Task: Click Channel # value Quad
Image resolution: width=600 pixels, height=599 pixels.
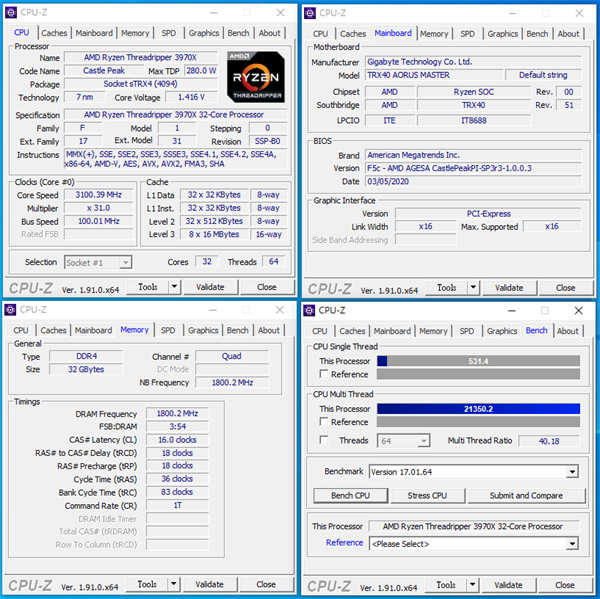Action: coord(232,356)
